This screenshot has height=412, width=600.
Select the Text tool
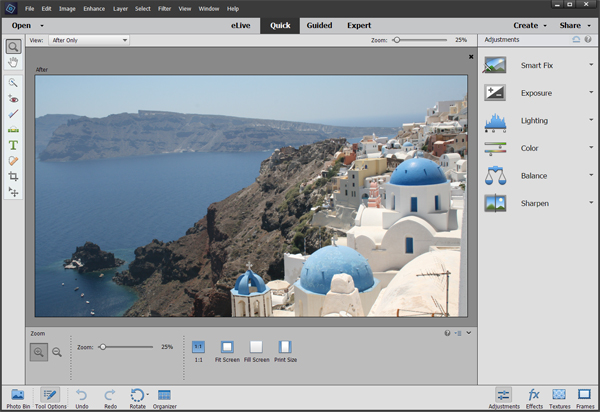coord(13,145)
